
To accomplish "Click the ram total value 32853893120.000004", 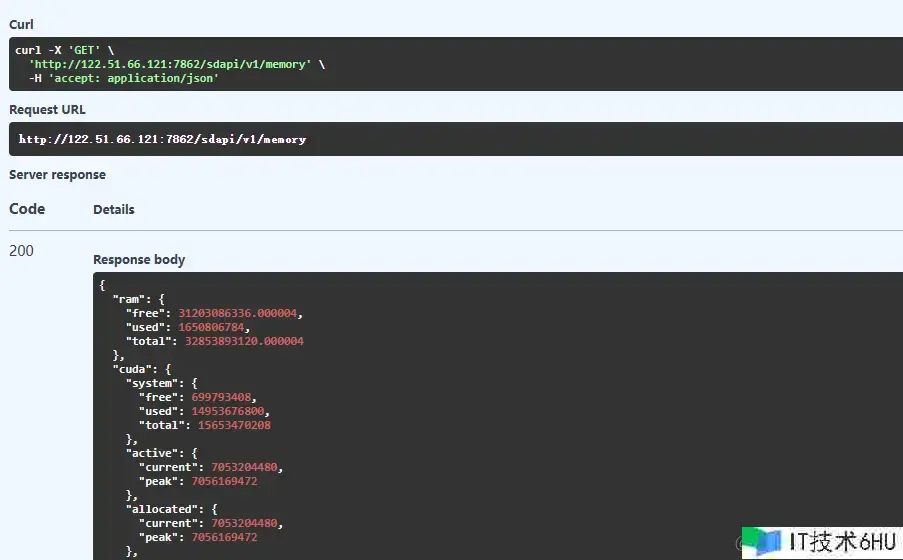I will [244, 341].
